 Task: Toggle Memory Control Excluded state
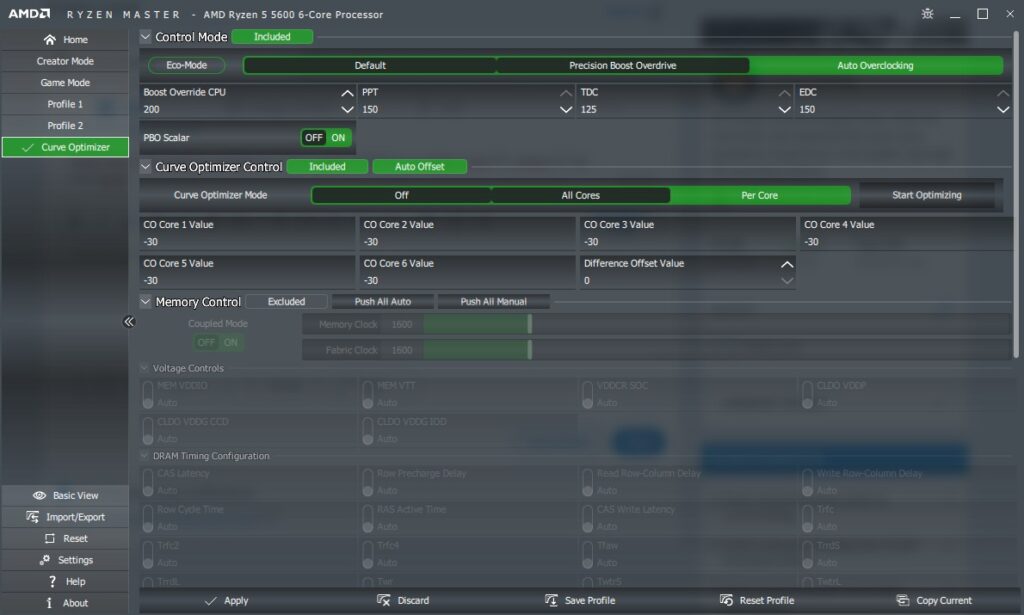click(286, 302)
